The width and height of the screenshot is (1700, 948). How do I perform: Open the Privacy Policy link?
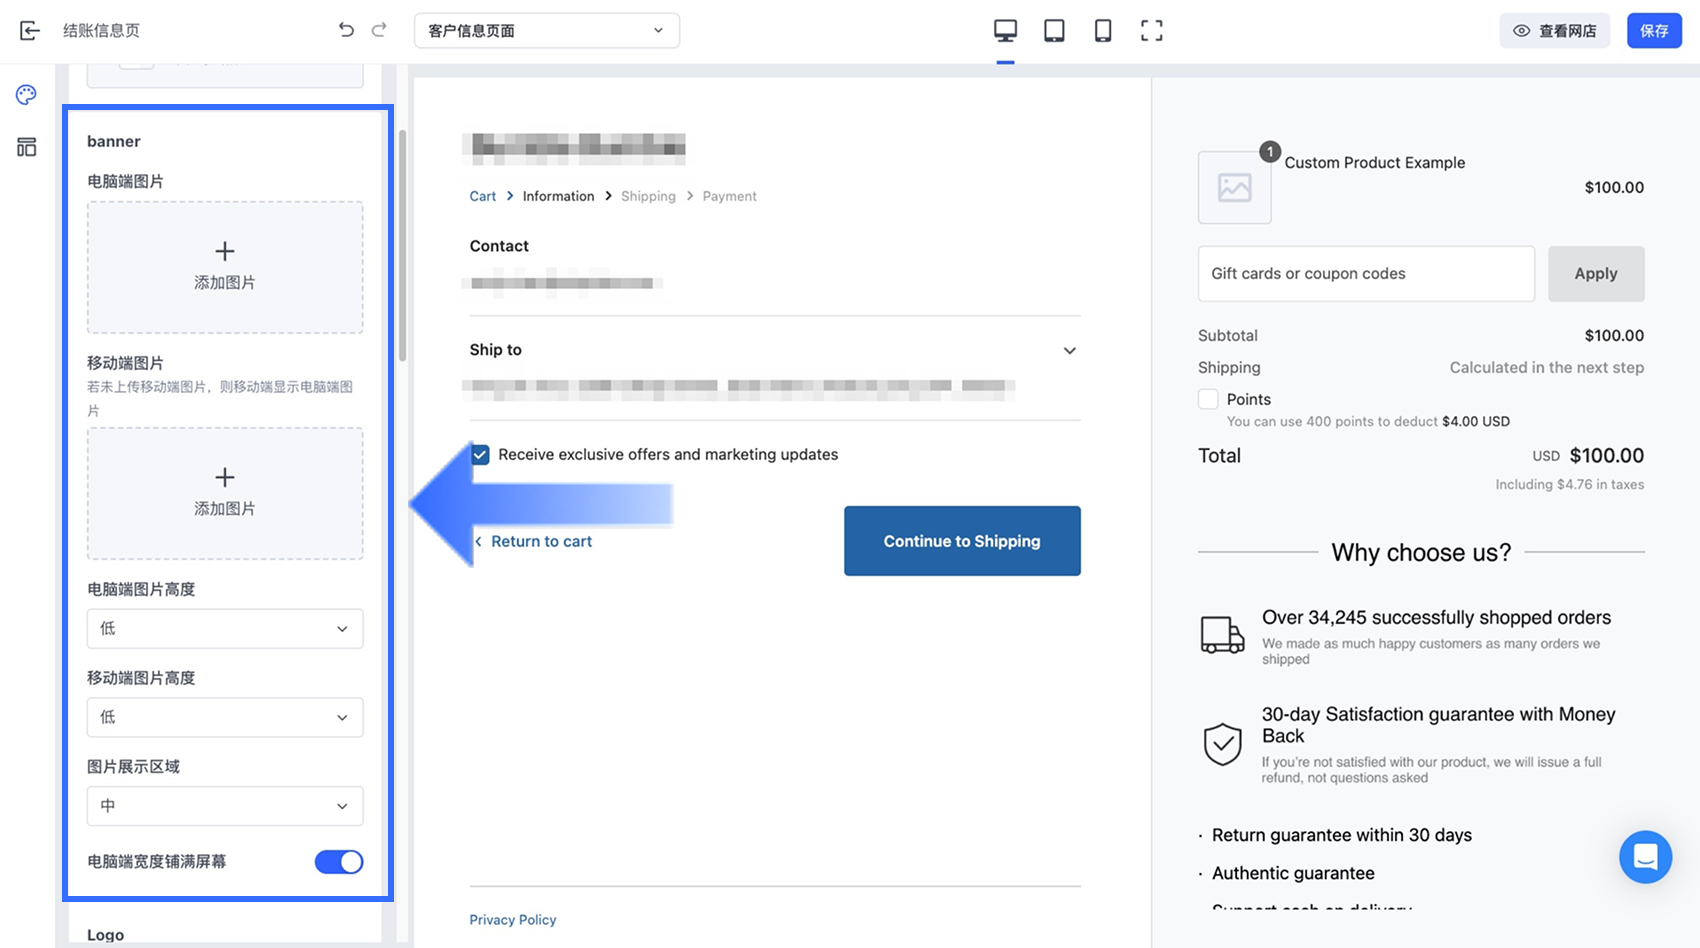(x=513, y=920)
